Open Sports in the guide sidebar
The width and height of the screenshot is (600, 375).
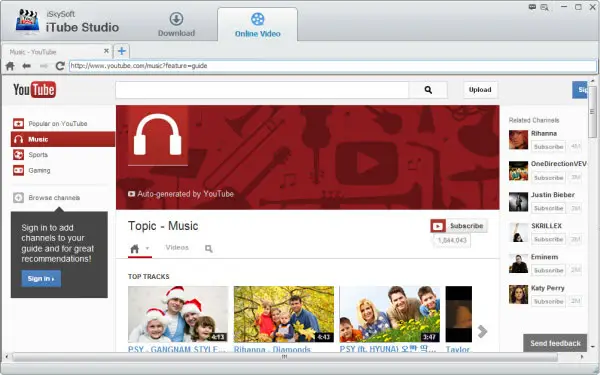38,155
